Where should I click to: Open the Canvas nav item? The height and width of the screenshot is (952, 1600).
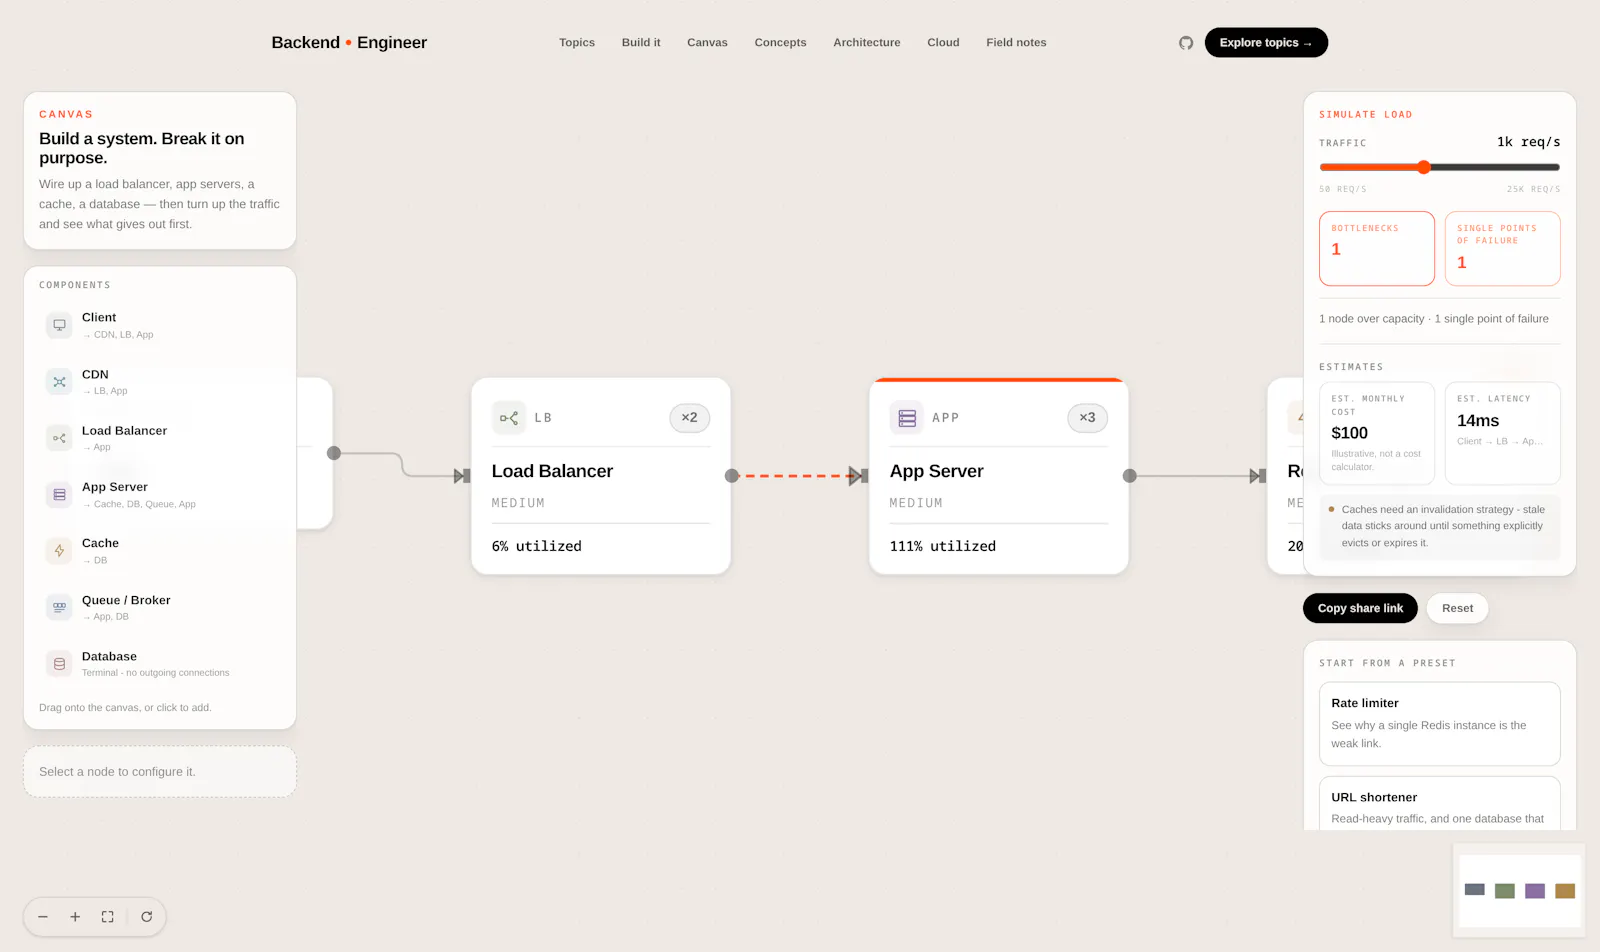coord(707,43)
